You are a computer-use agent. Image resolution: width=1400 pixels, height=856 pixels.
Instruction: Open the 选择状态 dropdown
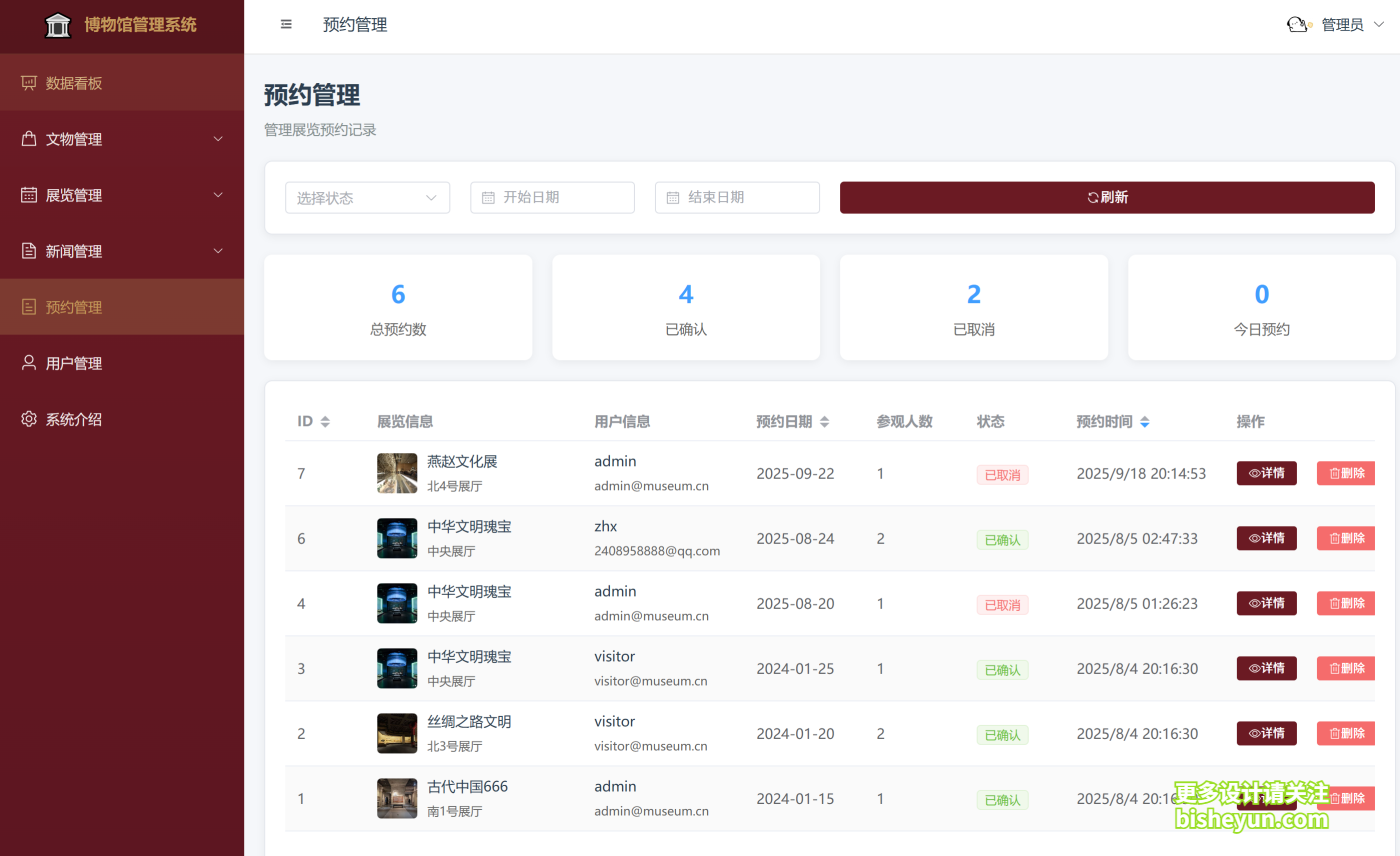367,197
